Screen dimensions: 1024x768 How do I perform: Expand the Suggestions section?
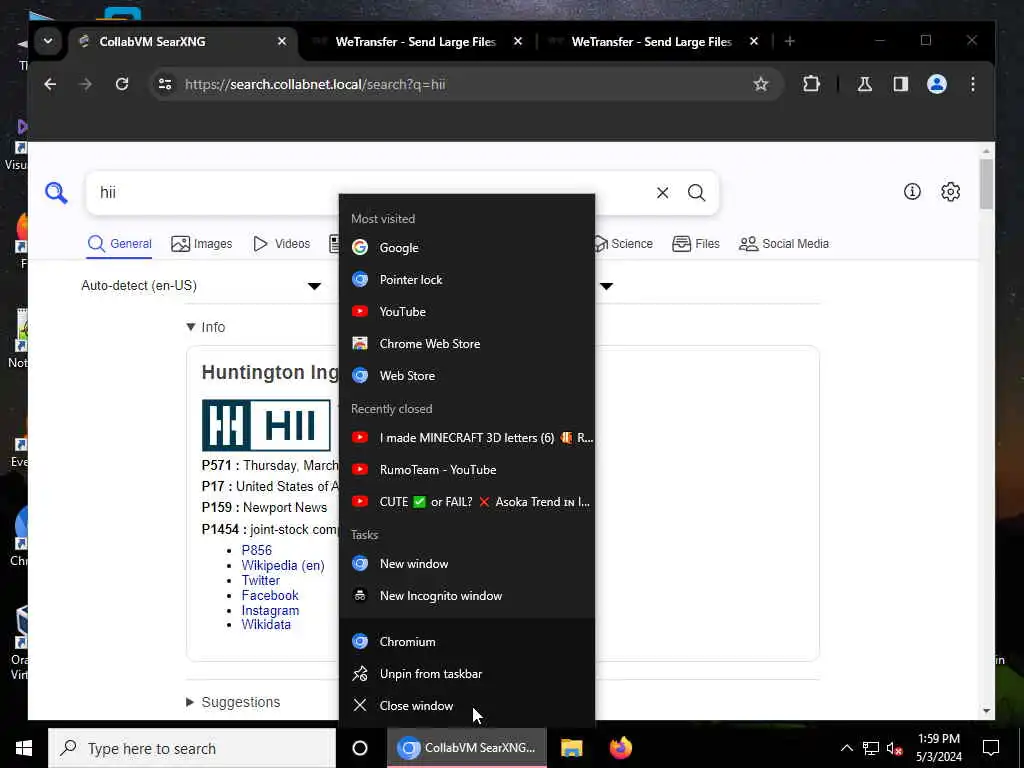[233, 702]
